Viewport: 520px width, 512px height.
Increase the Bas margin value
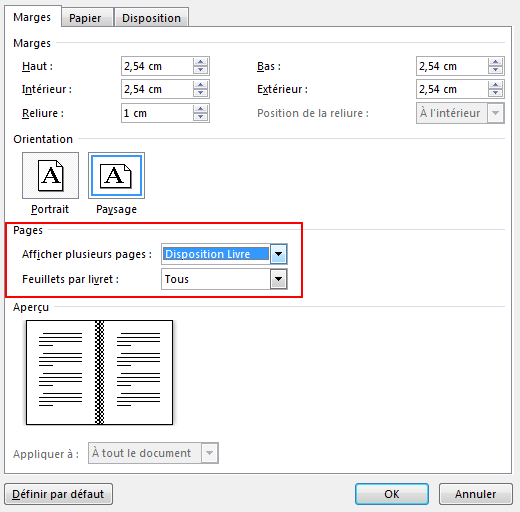(x=495, y=62)
